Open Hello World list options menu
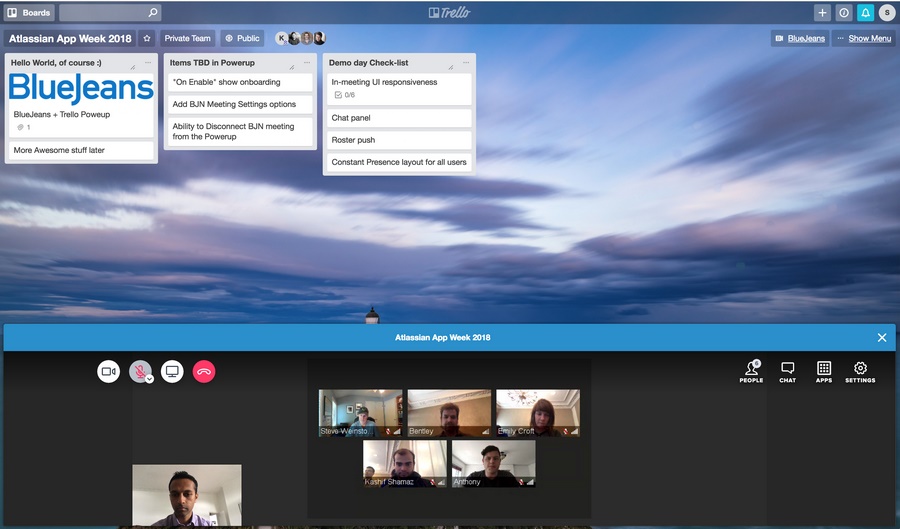The height and width of the screenshot is (529, 900). [148, 63]
